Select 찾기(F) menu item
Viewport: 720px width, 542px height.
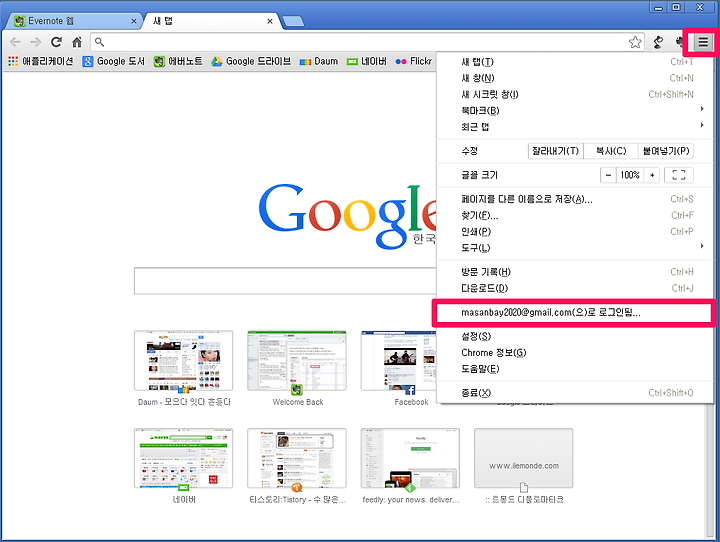tap(575, 215)
